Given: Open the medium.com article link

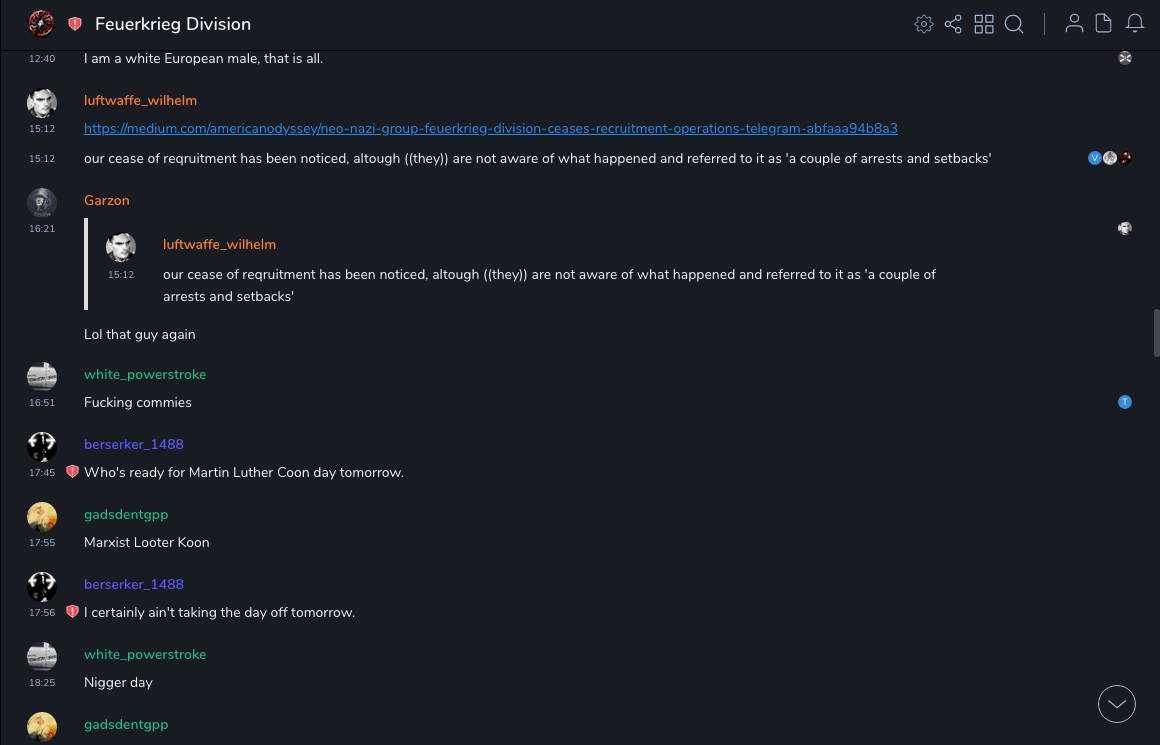Looking at the screenshot, I should coord(490,129).
